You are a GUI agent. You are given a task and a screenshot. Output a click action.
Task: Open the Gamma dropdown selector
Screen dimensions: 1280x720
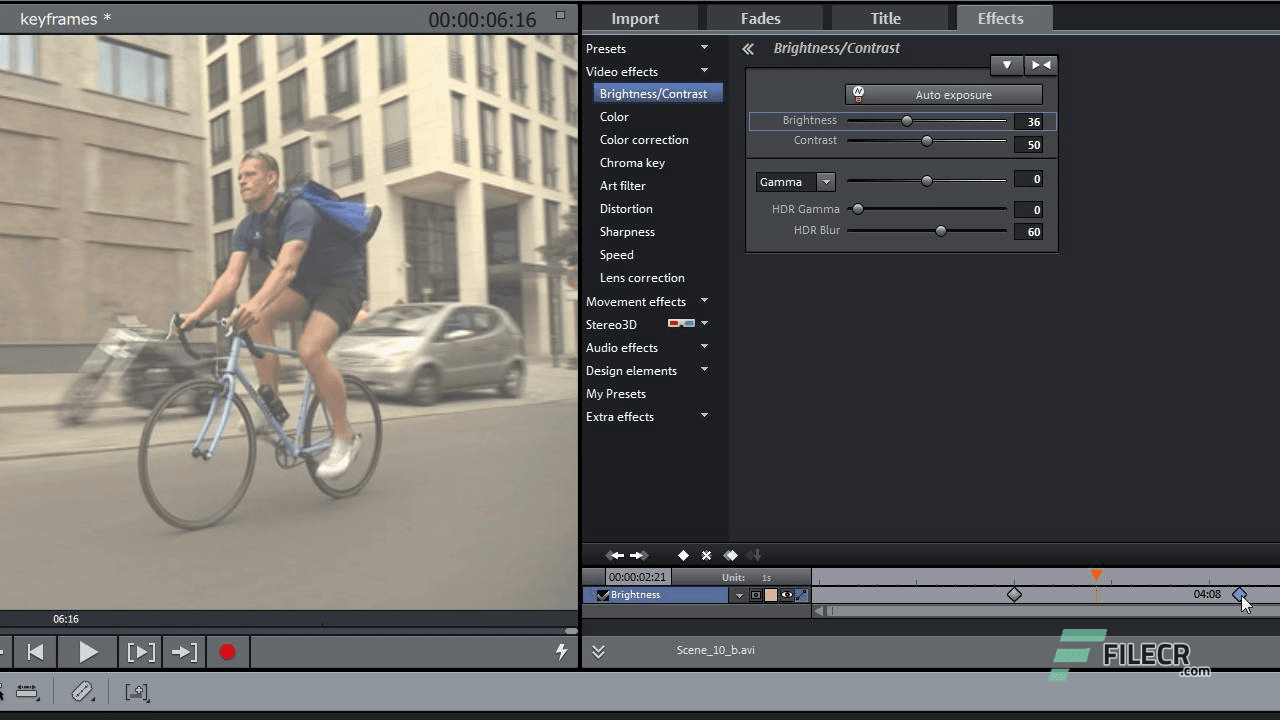tap(826, 181)
